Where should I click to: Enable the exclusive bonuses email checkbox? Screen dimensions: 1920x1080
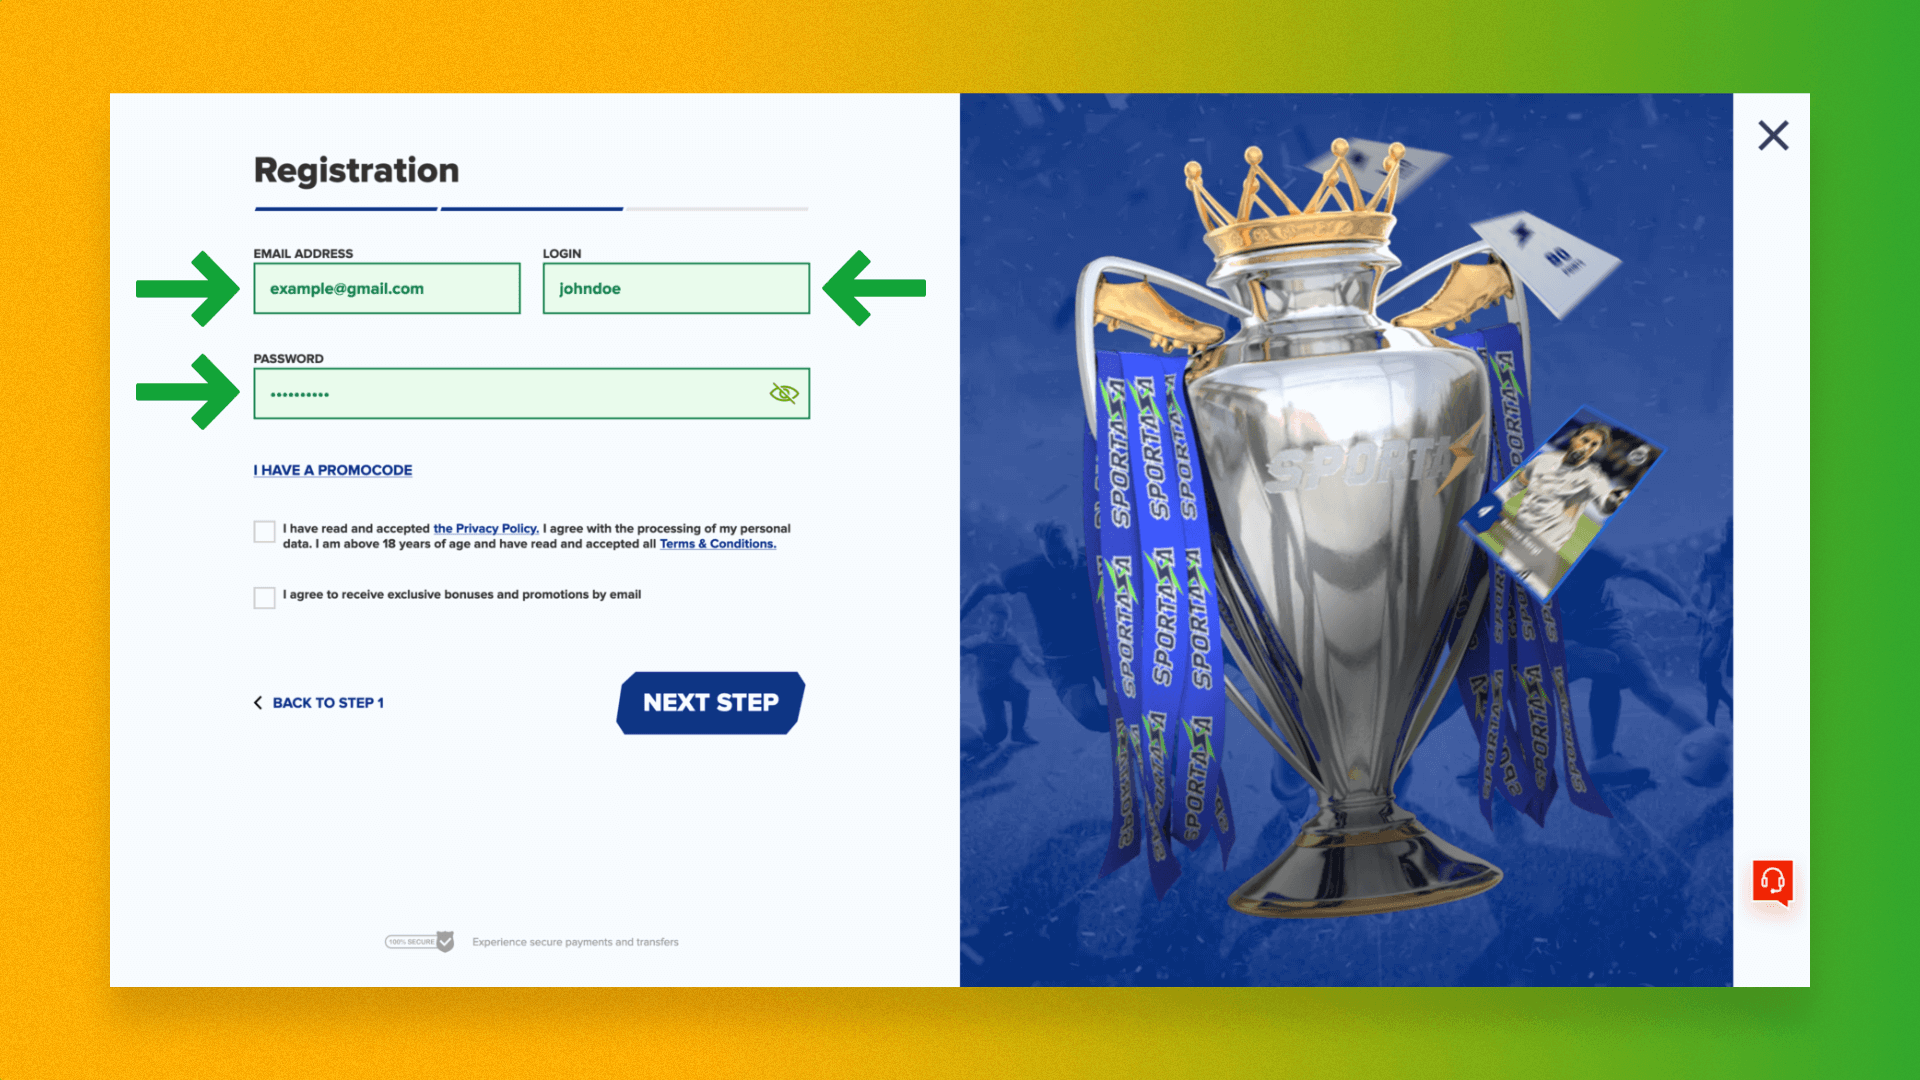pyautogui.click(x=262, y=597)
